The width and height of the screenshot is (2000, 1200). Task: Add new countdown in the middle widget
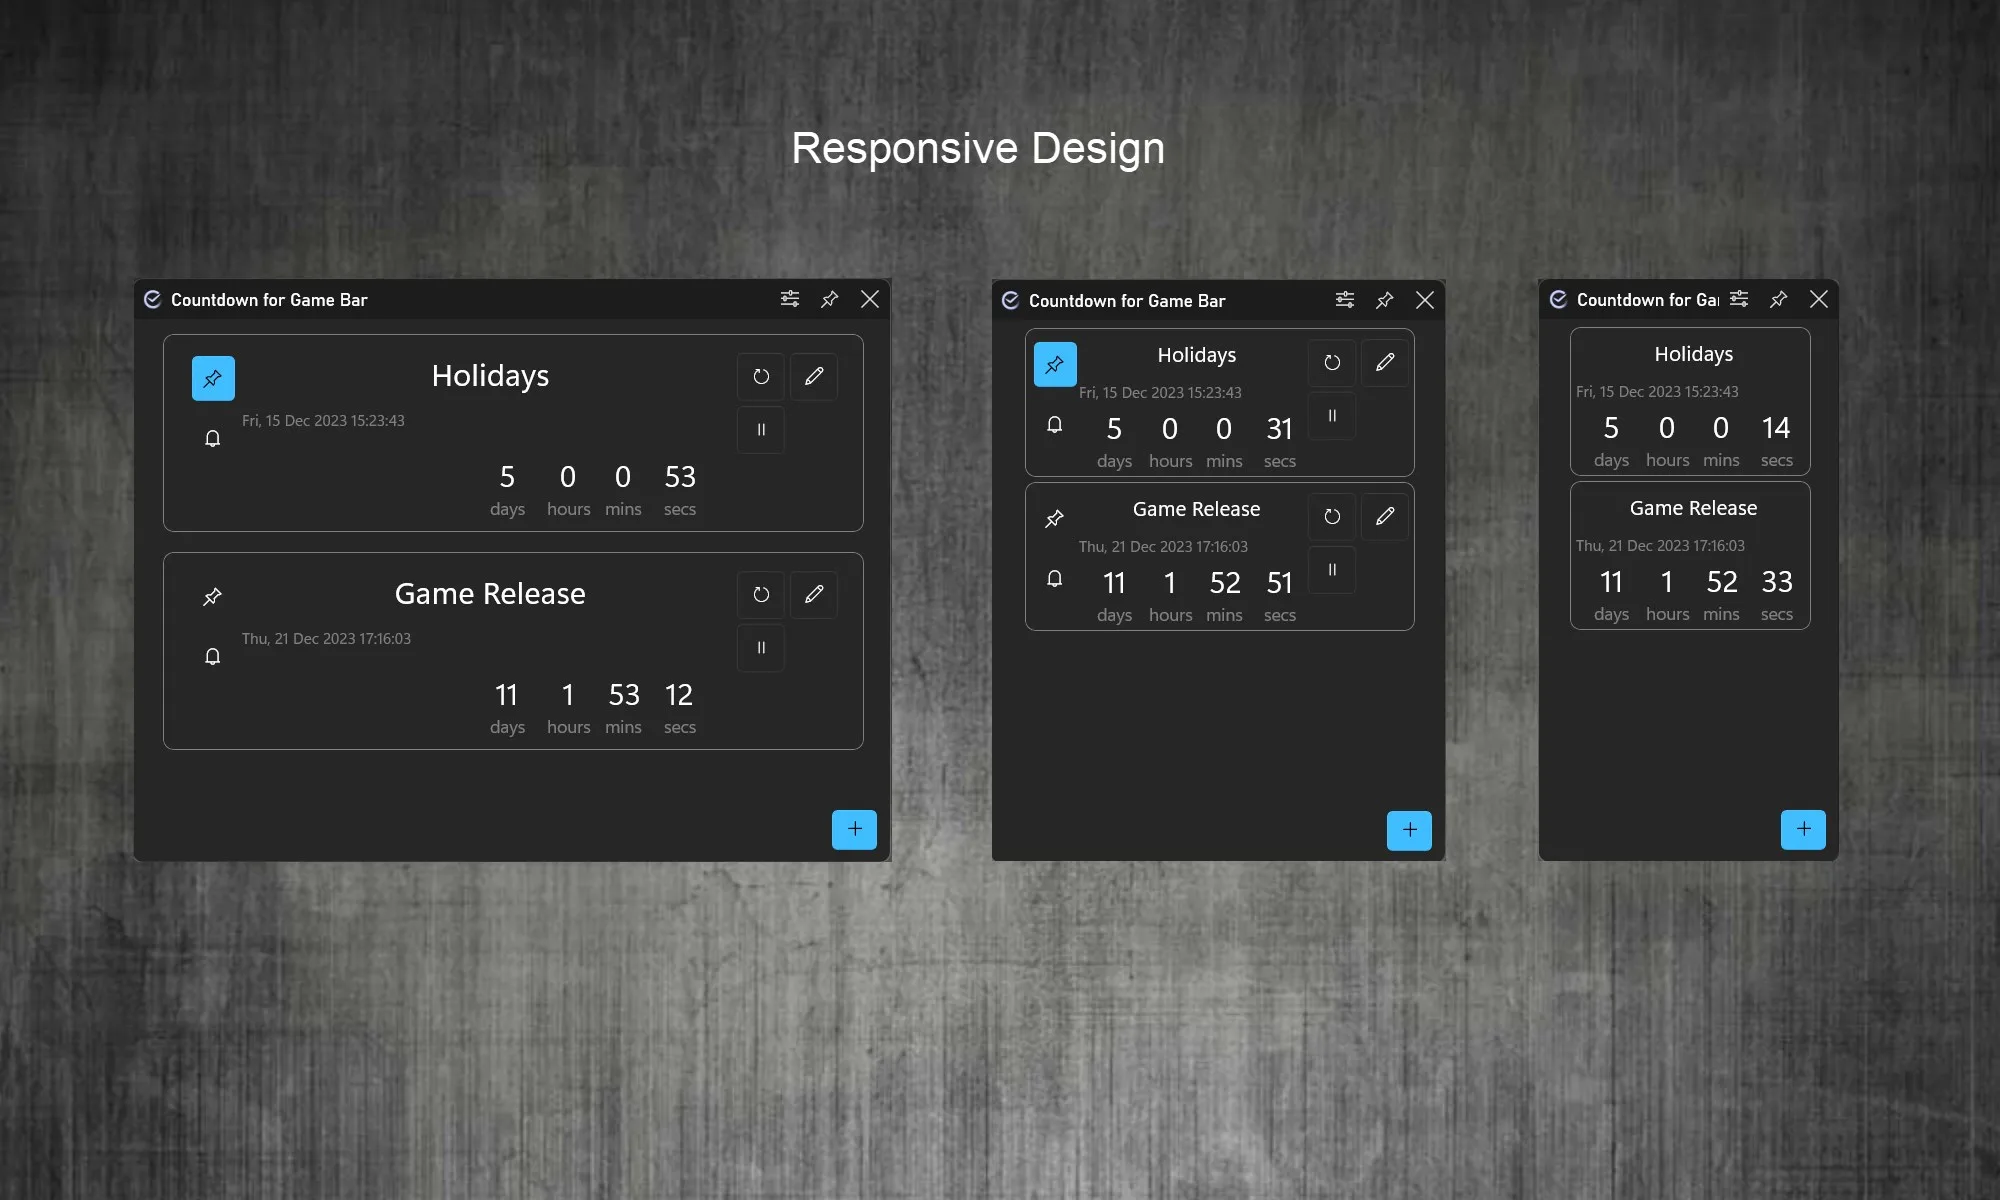(1409, 830)
